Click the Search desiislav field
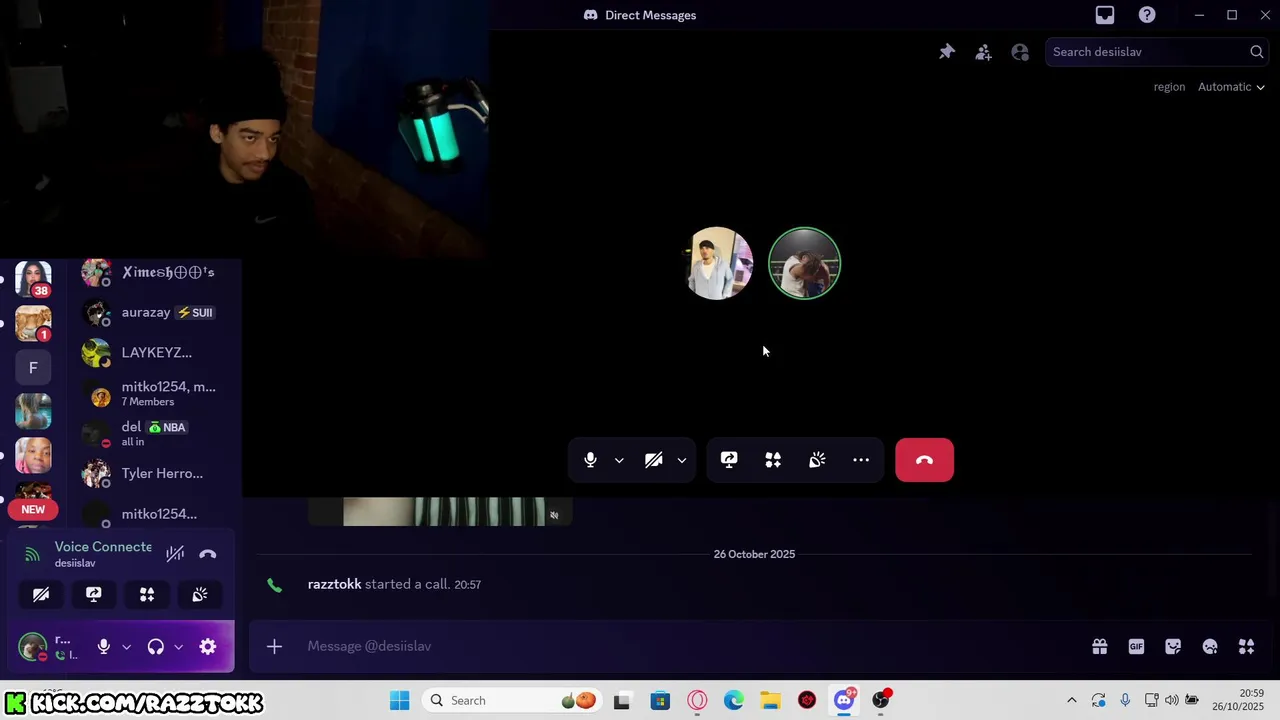1280x720 pixels. [x=1158, y=52]
